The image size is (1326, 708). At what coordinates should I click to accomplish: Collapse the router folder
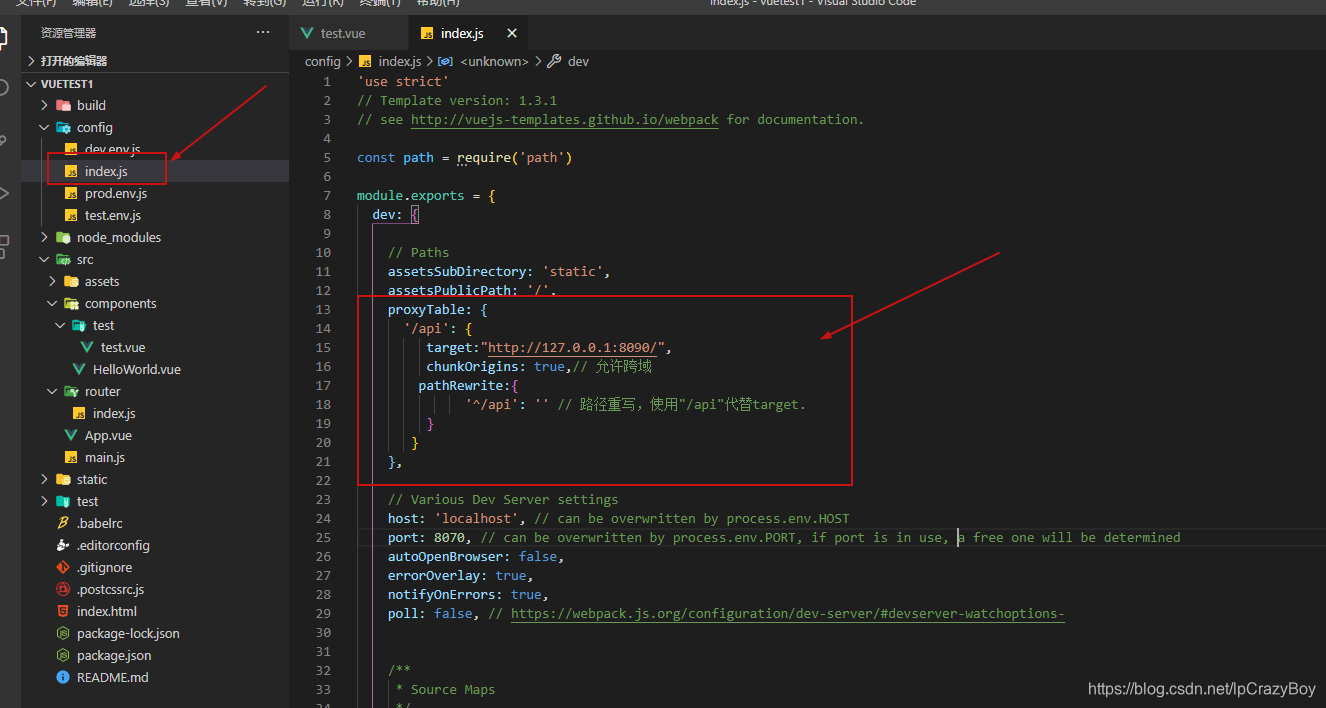point(52,391)
